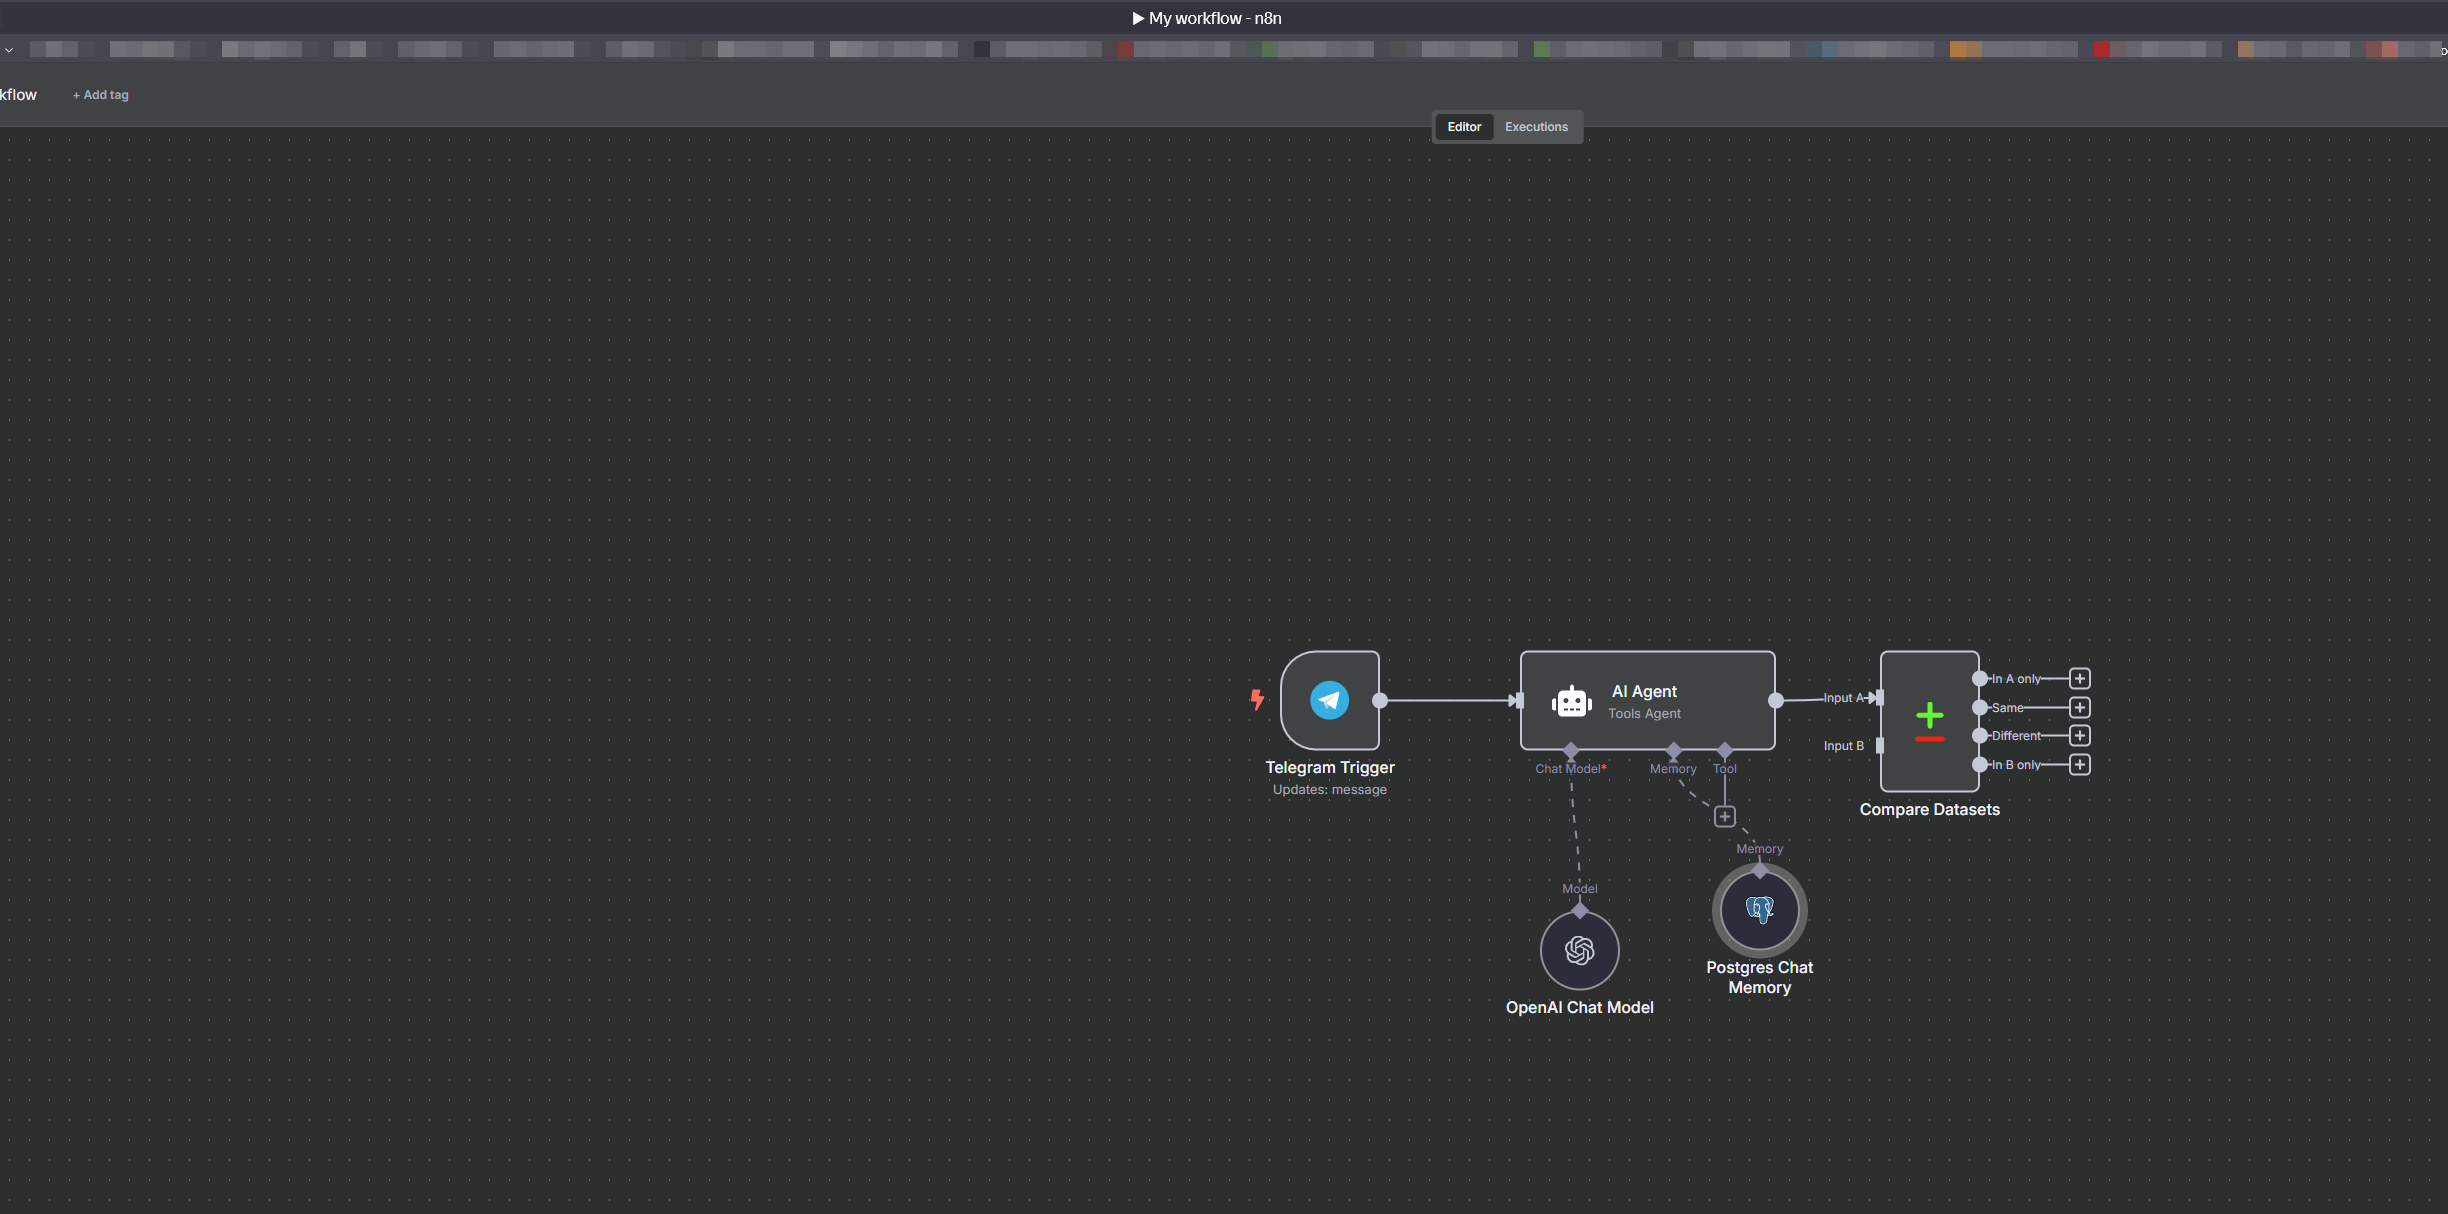Image resolution: width=2448 pixels, height=1214 pixels.
Task: Click the Chat Model diamond connector
Action: 1571,750
